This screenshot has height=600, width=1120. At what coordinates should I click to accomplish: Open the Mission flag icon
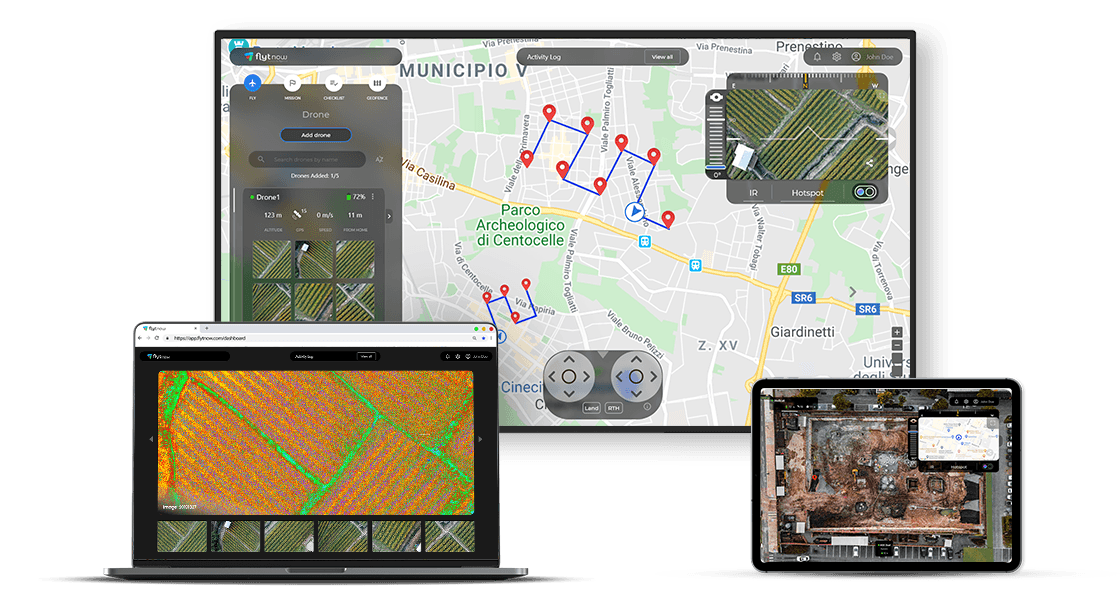pyautogui.click(x=292, y=84)
